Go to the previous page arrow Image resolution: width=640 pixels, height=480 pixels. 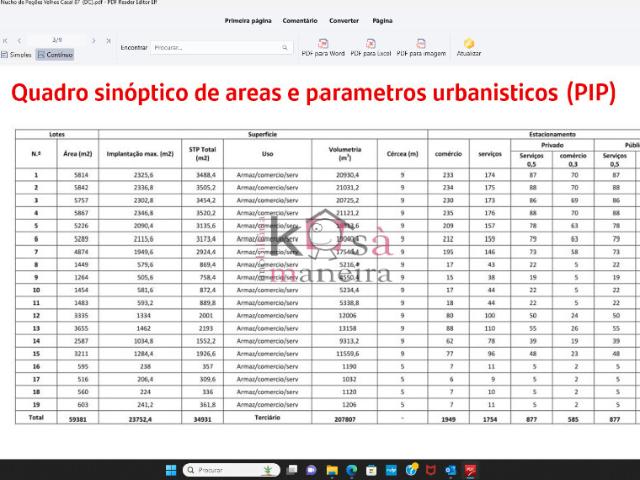(x=19, y=41)
